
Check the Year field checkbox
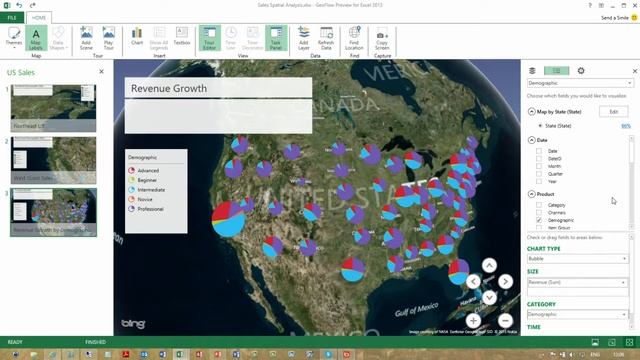539,181
